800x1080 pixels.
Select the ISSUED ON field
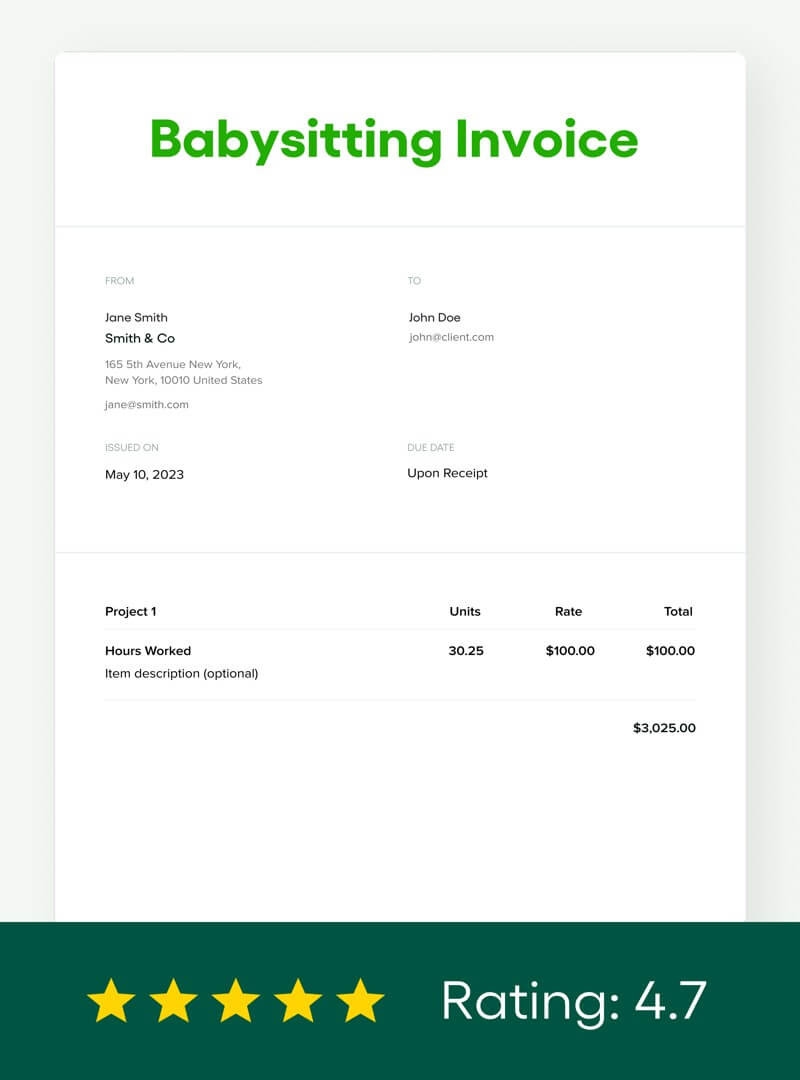click(x=132, y=447)
